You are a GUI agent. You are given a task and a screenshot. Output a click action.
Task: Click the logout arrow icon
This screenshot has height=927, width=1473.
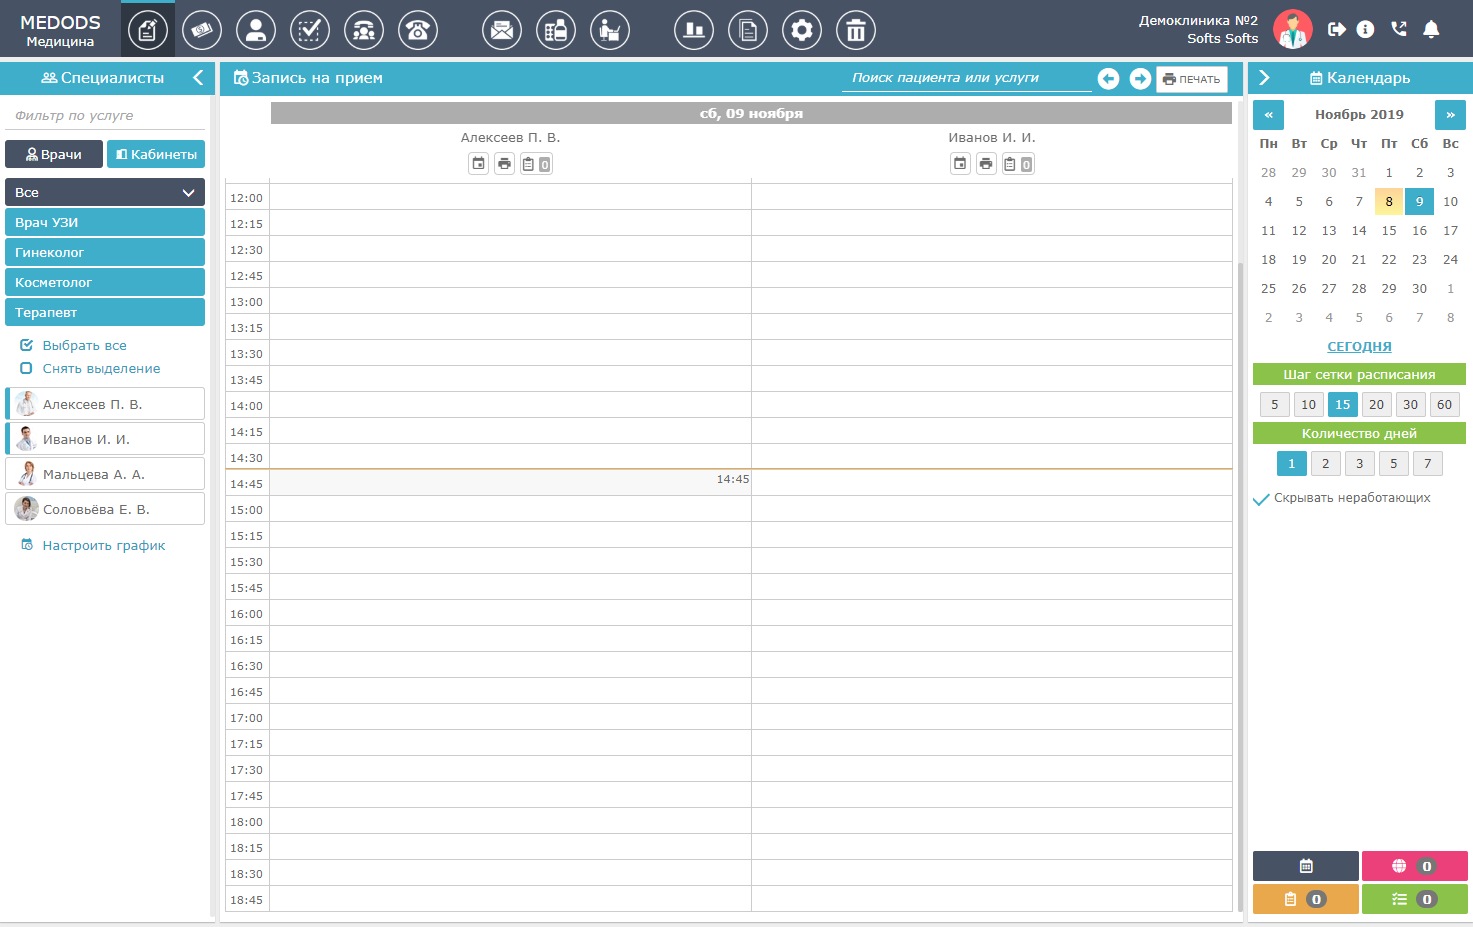click(1336, 29)
